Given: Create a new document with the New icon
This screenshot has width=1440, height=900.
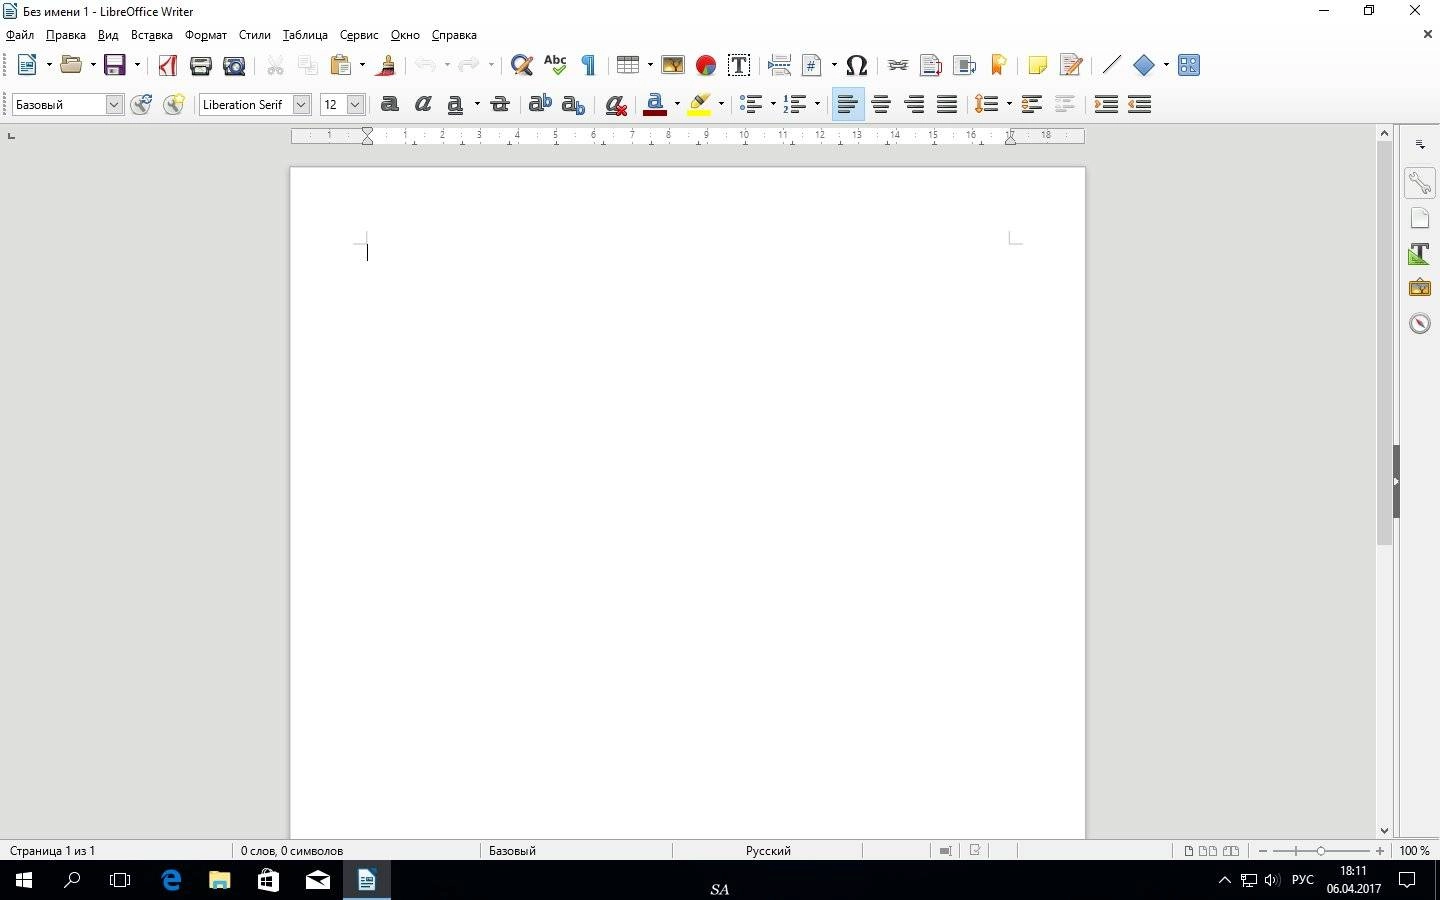Looking at the screenshot, I should point(27,66).
